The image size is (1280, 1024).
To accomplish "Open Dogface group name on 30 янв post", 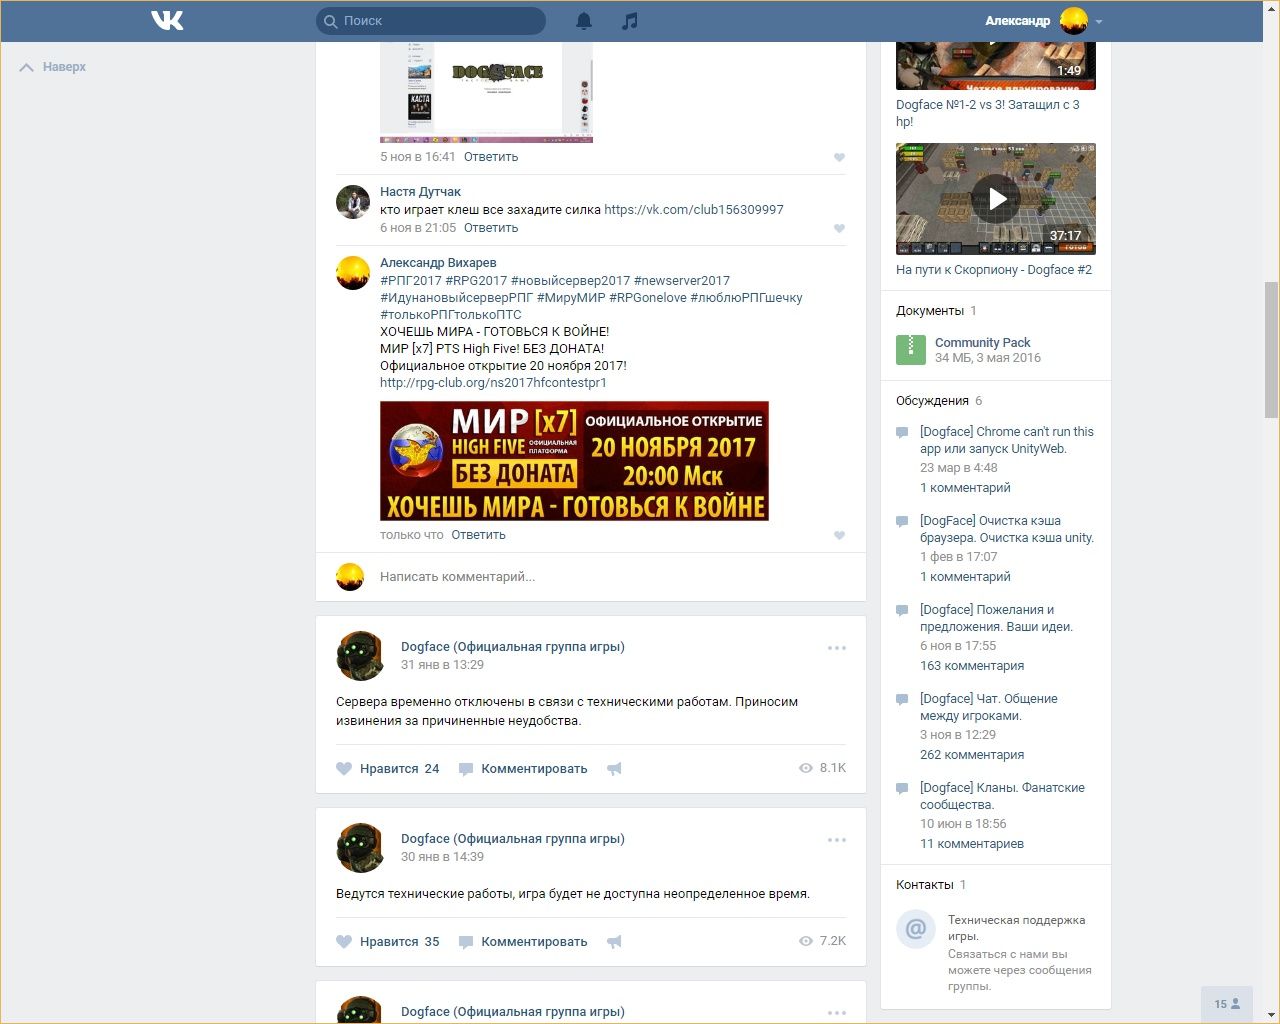I will 513,839.
